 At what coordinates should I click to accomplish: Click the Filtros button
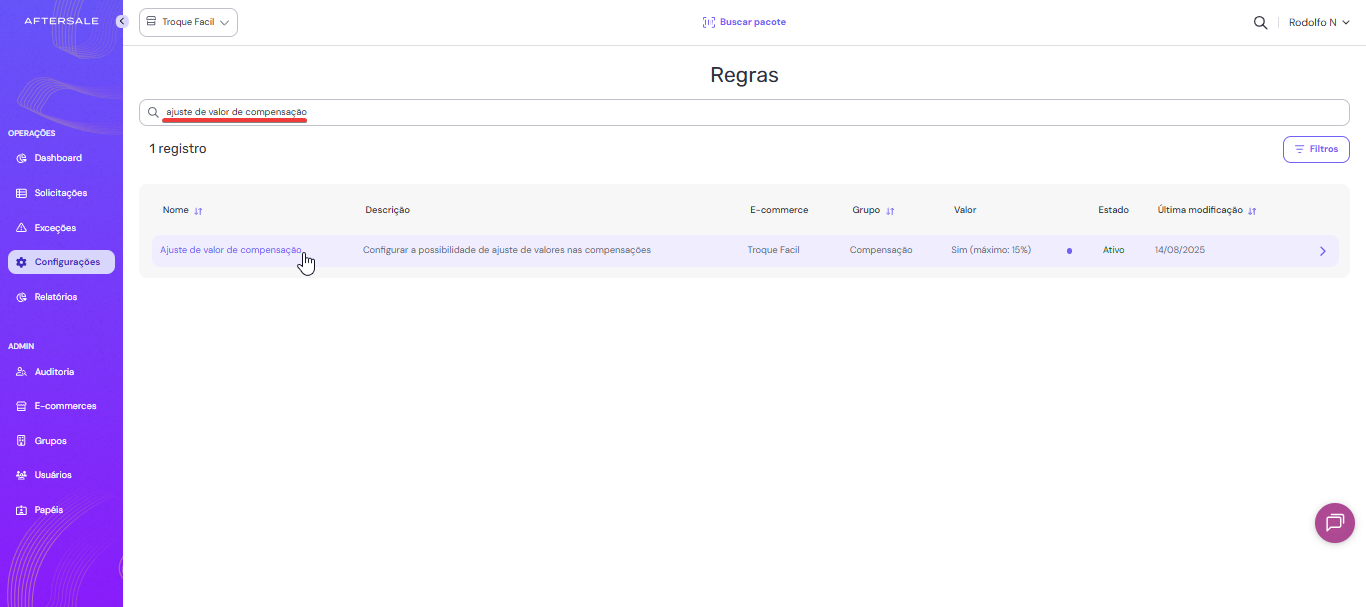click(1316, 149)
